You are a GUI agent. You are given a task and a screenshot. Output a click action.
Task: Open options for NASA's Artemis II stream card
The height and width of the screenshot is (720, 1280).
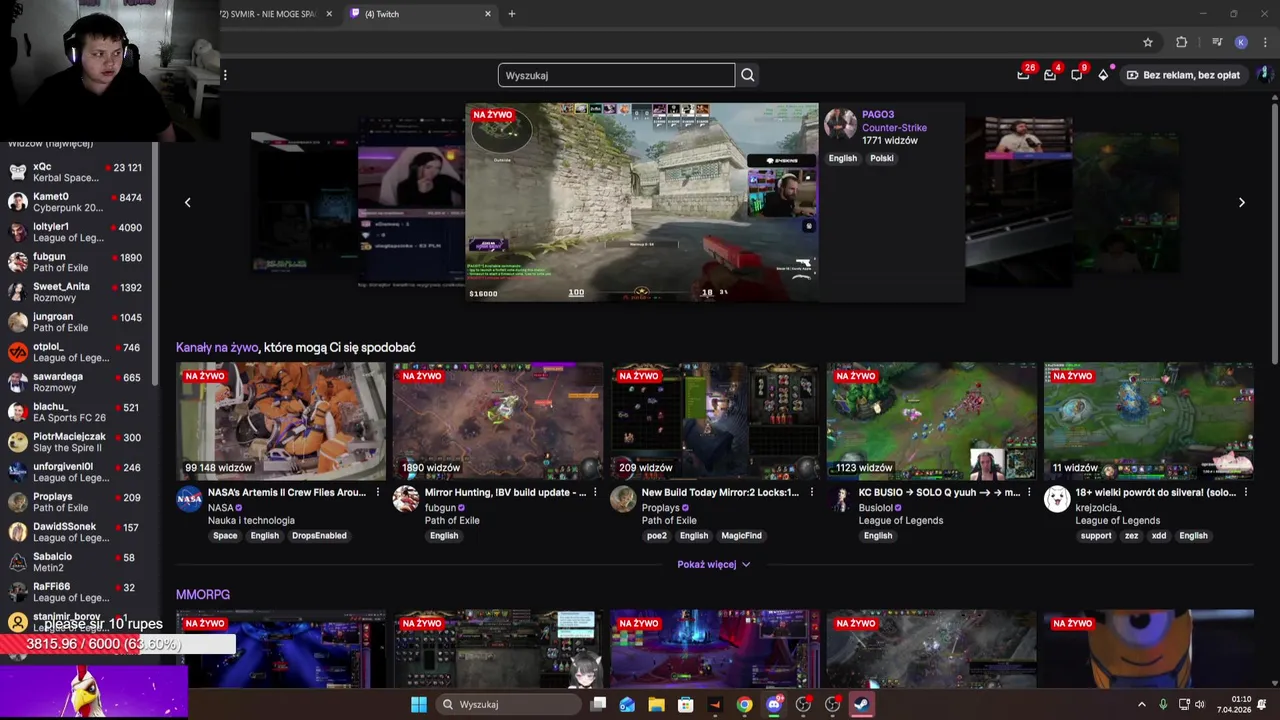point(378,492)
